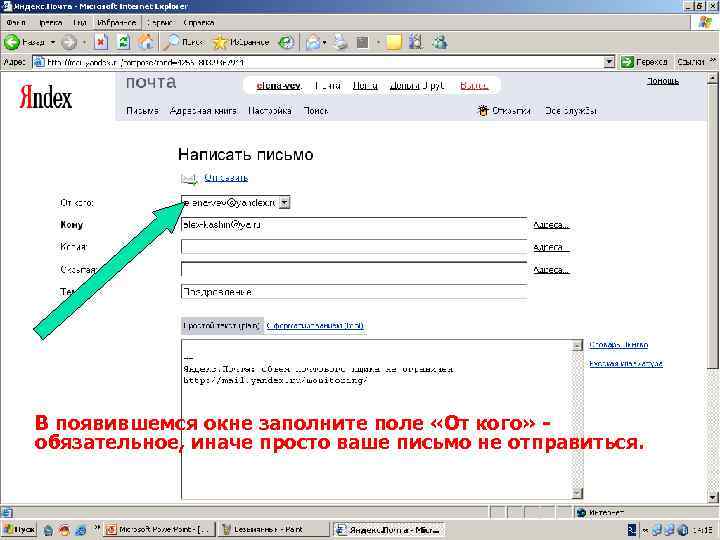
Task: Click the Деньги link in top bar
Action: [405, 85]
